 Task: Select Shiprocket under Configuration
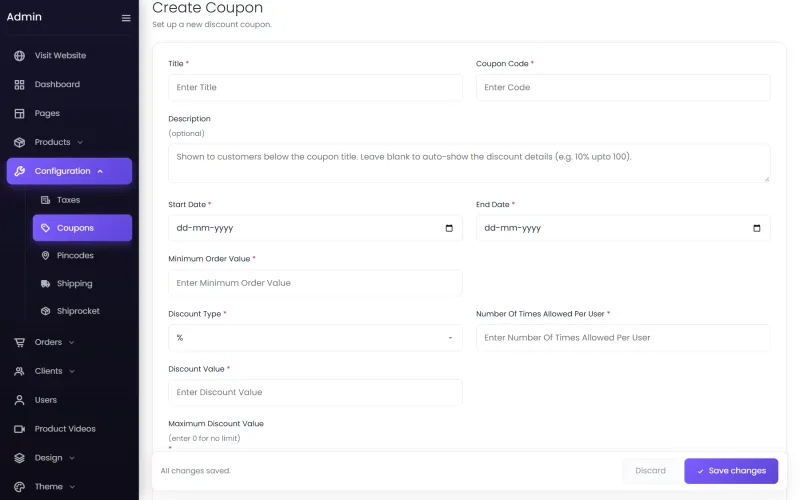[x=83, y=311]
